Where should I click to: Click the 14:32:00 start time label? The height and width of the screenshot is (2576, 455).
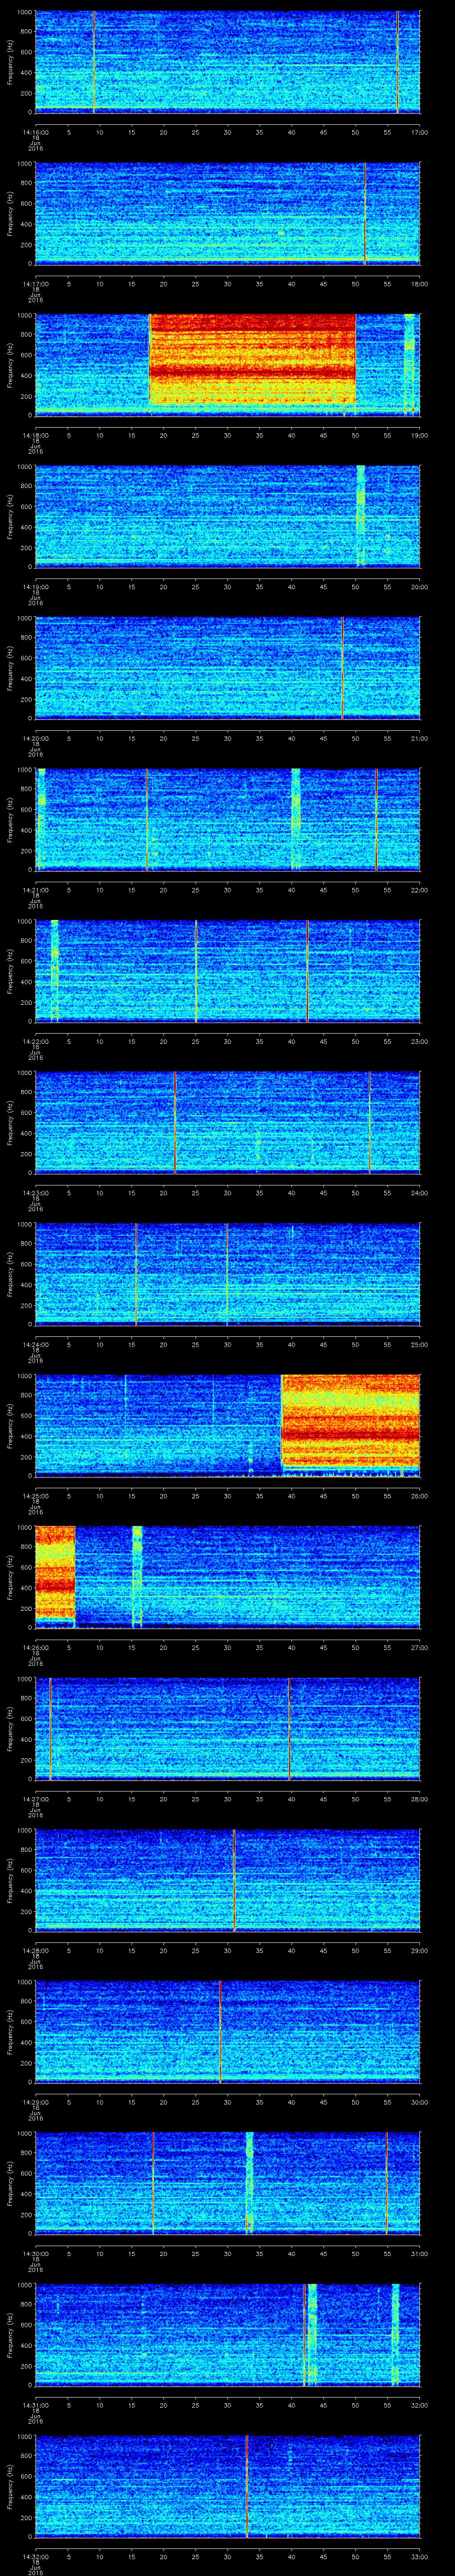tap(35, 2557)
